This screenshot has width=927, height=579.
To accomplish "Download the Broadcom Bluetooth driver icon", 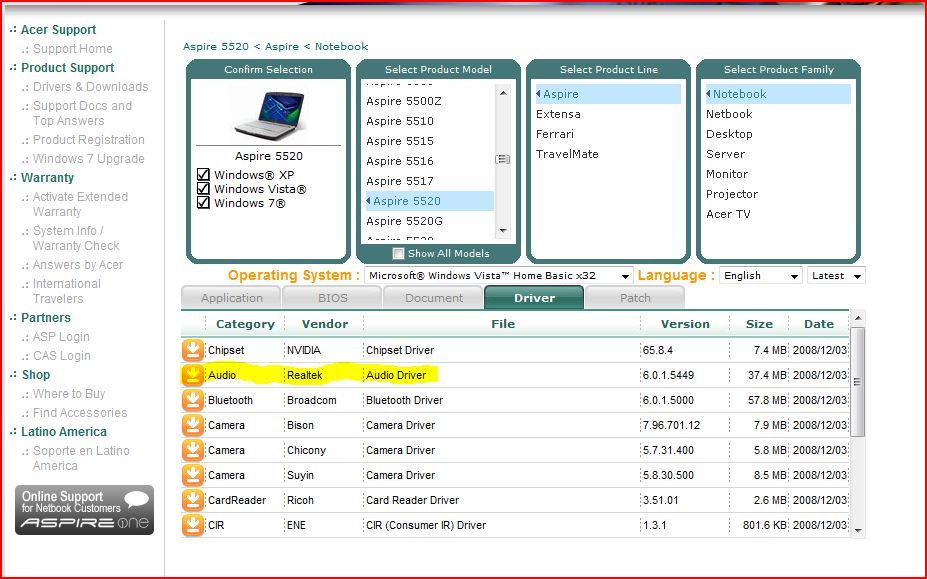I will tap(192, 400).
